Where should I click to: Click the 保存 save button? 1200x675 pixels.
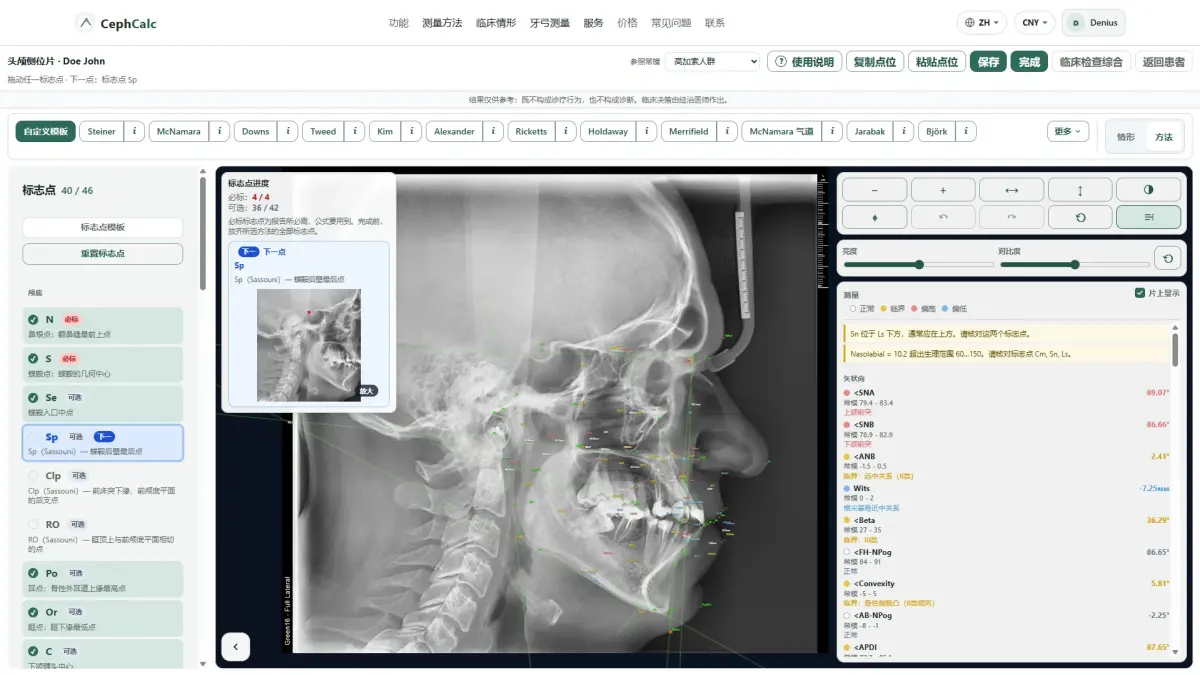tap(988, 62)
